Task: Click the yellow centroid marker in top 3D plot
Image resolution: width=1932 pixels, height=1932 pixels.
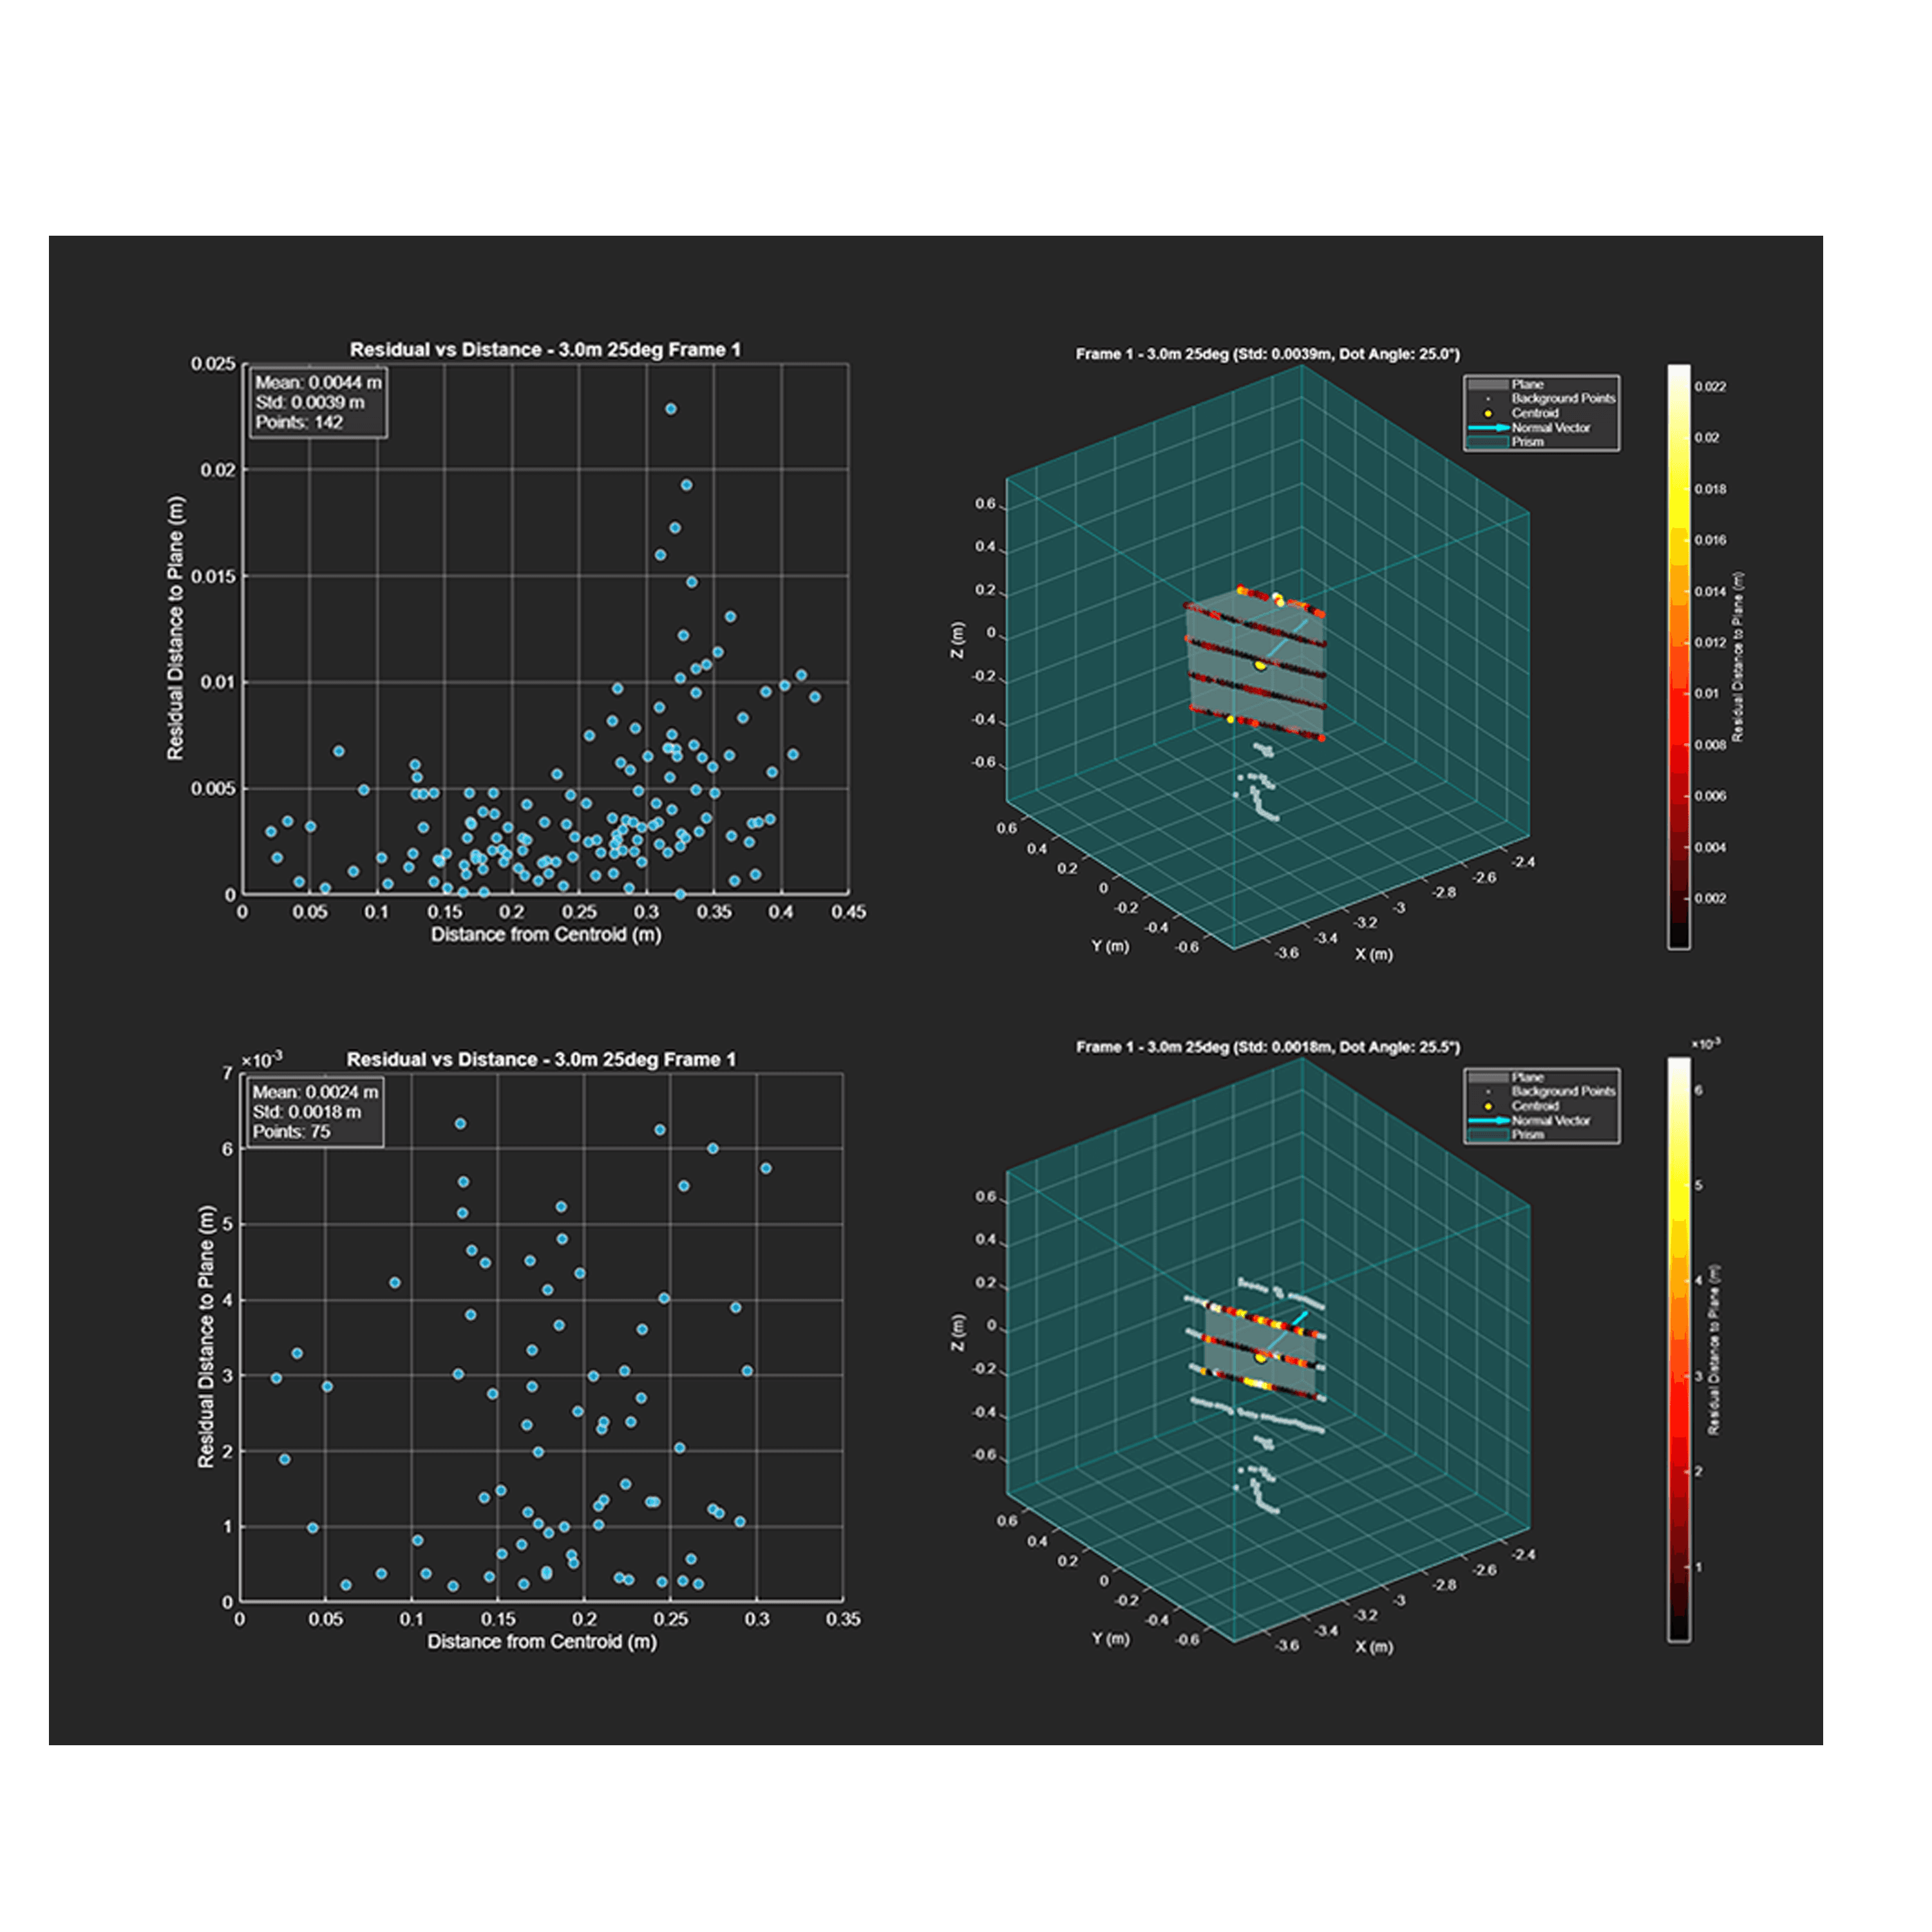Action: point(1260,665)
